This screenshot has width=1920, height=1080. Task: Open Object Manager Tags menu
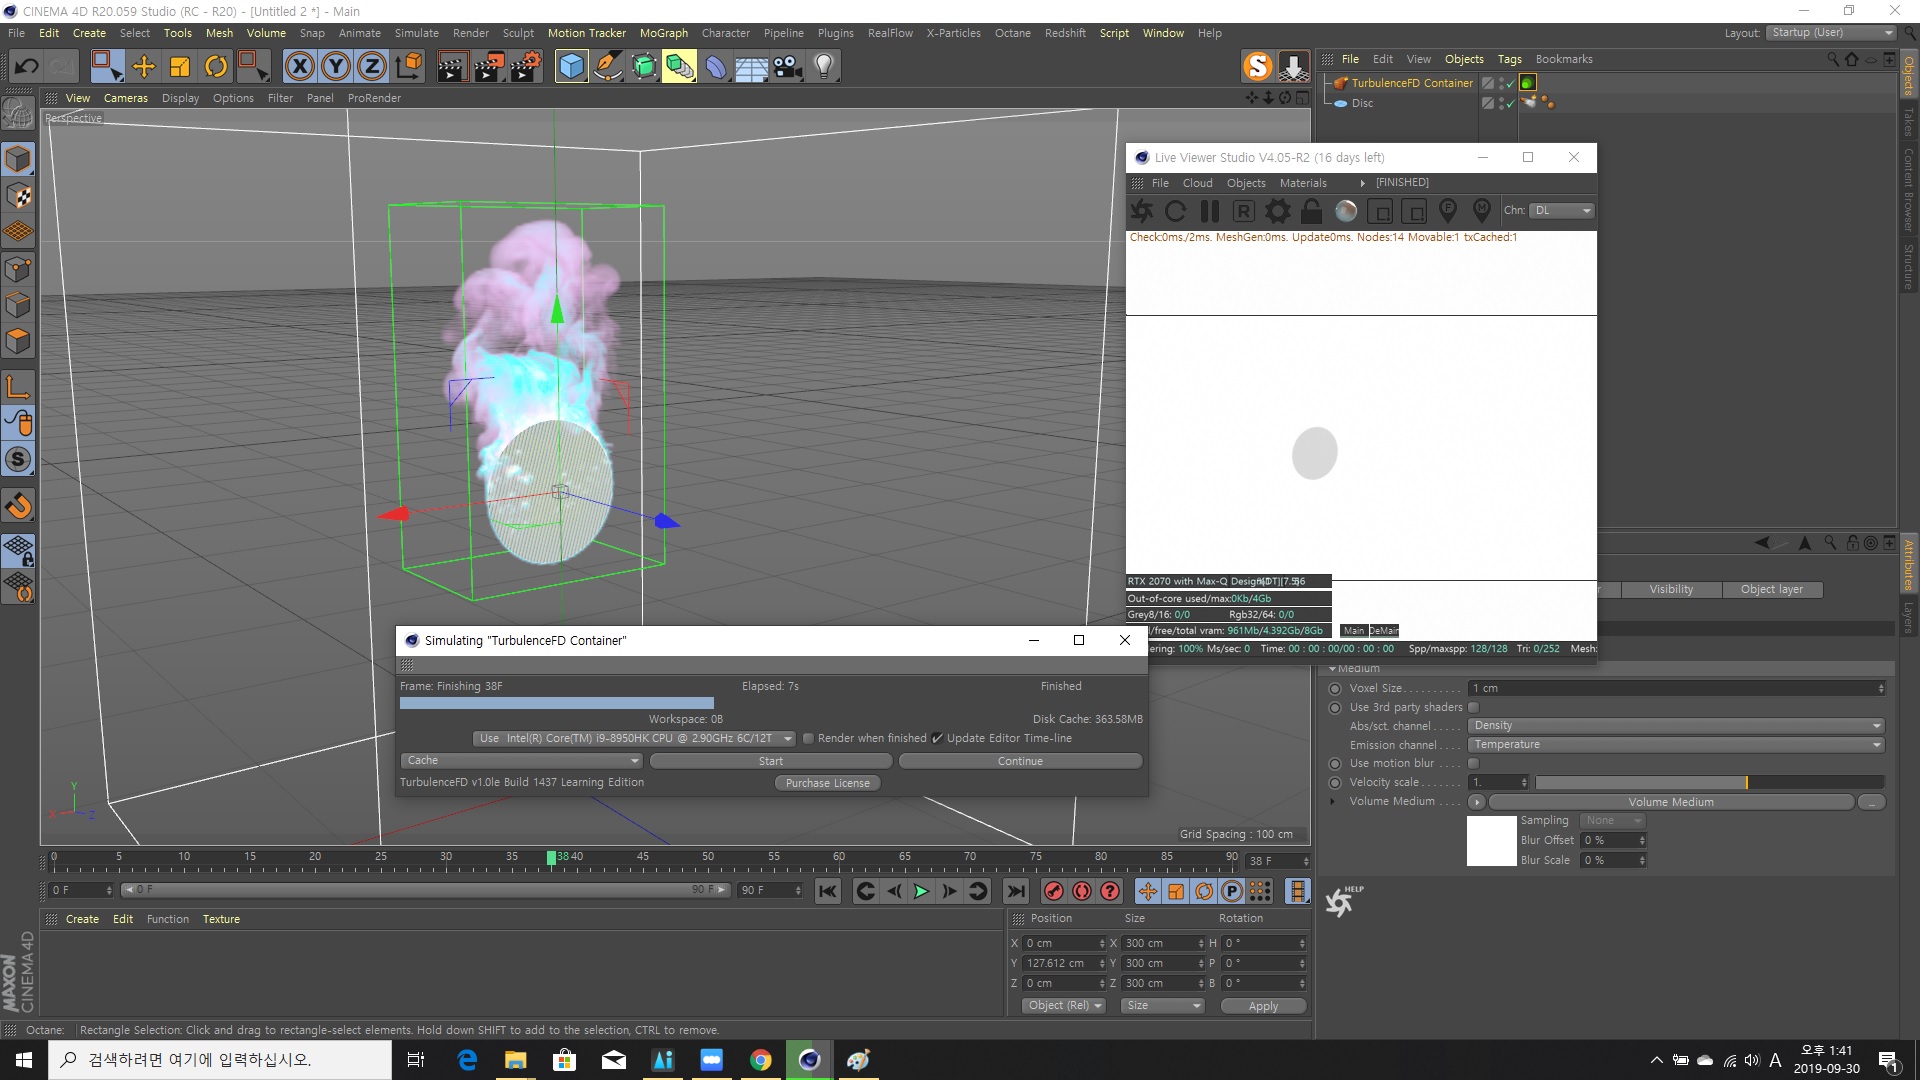click(1509, 59)
